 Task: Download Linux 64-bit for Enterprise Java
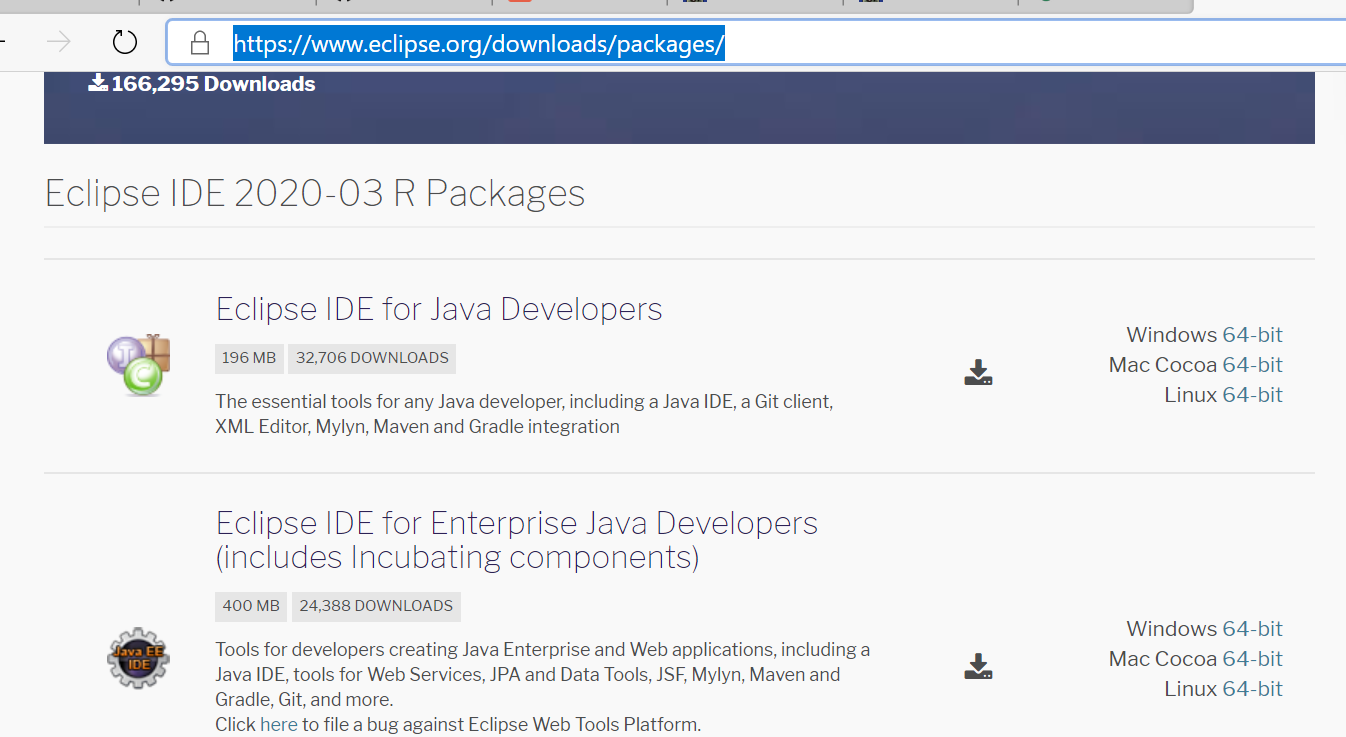(x=1252, y=689)
